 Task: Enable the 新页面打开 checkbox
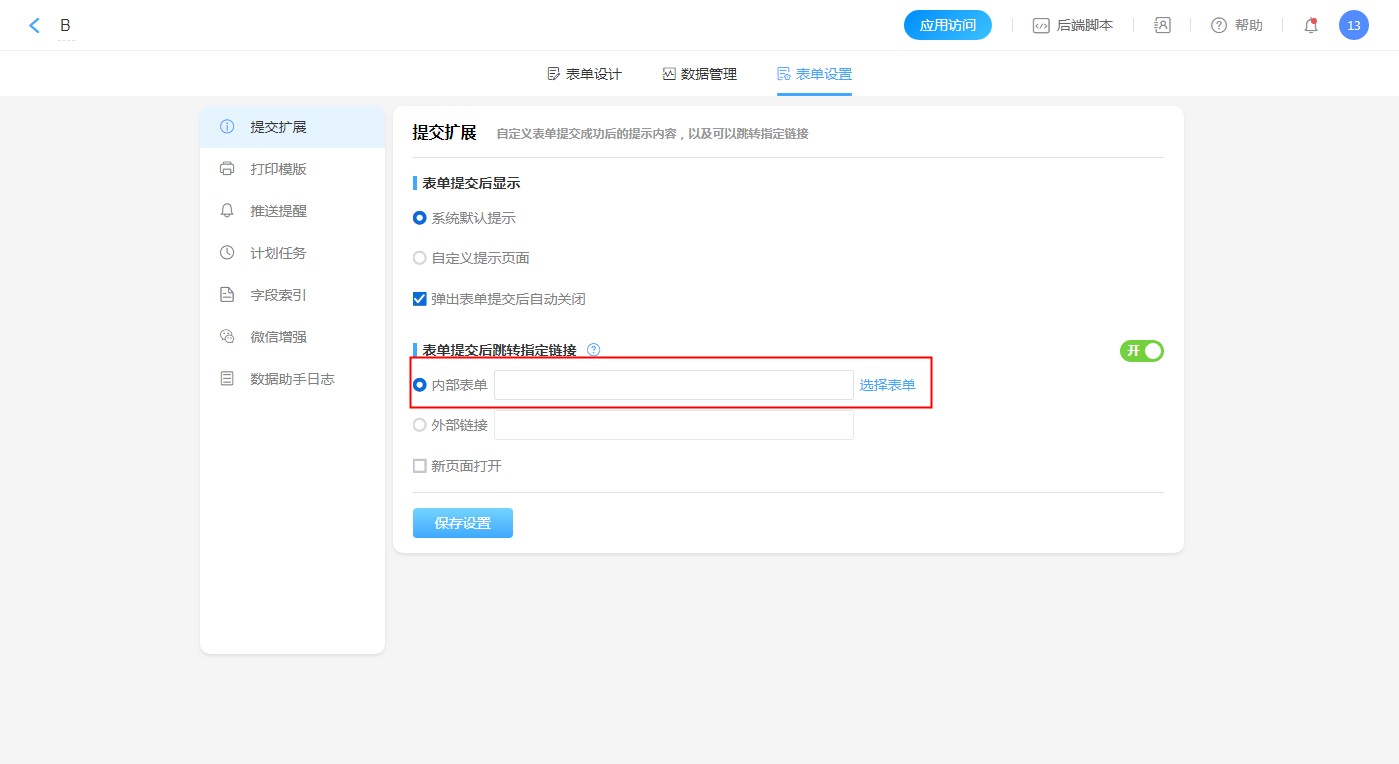pyautogui.click(x=420, y=466)
